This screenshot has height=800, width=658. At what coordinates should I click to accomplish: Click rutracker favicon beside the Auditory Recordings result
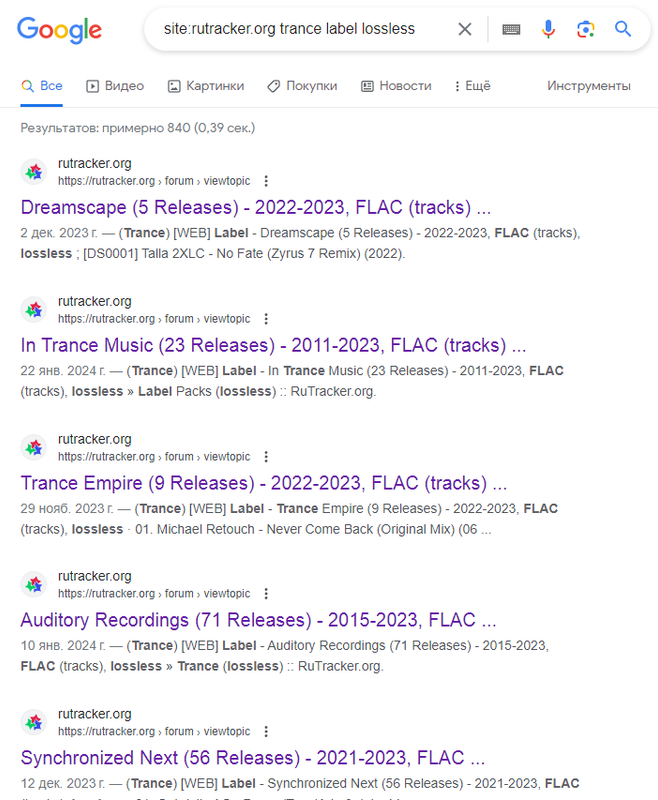[x=34, y=585]
